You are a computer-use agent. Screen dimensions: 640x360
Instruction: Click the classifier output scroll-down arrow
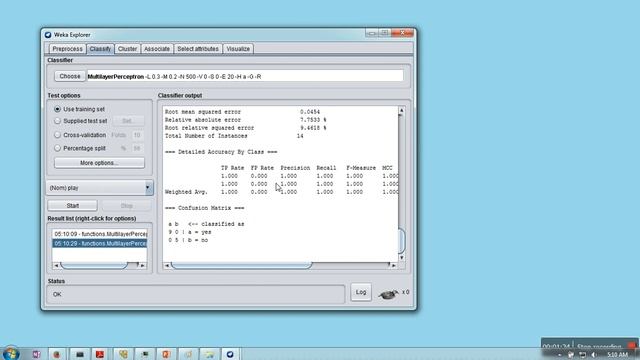point(402,258)
